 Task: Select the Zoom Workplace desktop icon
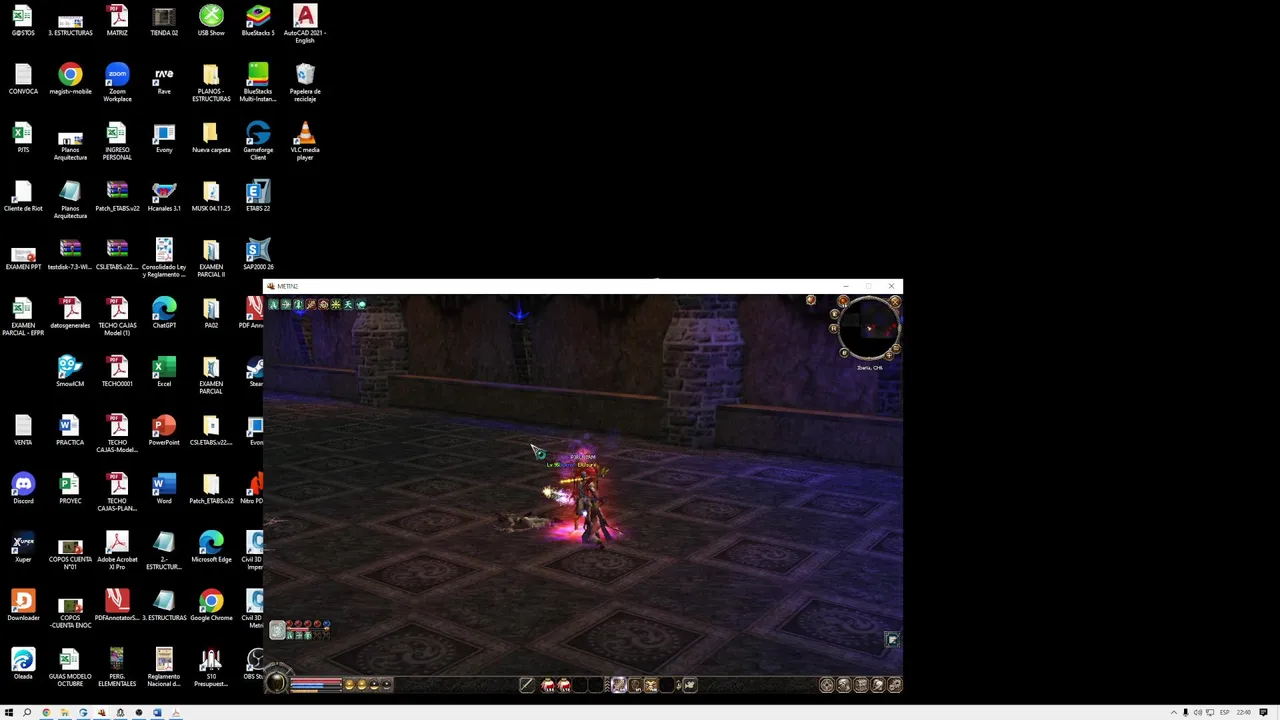tap(117, 83)
